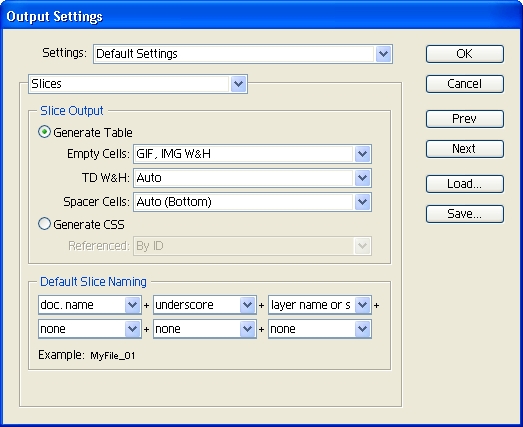
Task: Select the Generate Table radio button
Action: coord(44,132)
